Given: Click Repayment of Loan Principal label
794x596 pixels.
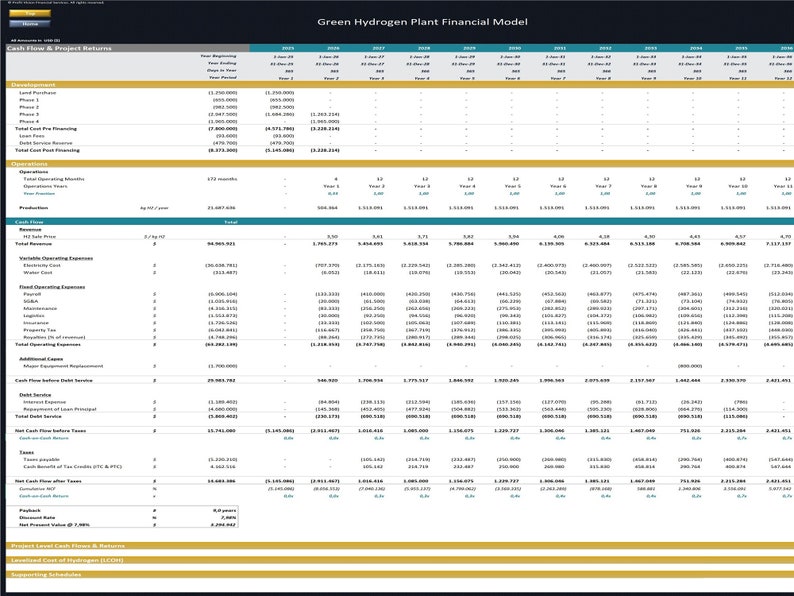Looking at the screenshot, I should click(60, 409).
